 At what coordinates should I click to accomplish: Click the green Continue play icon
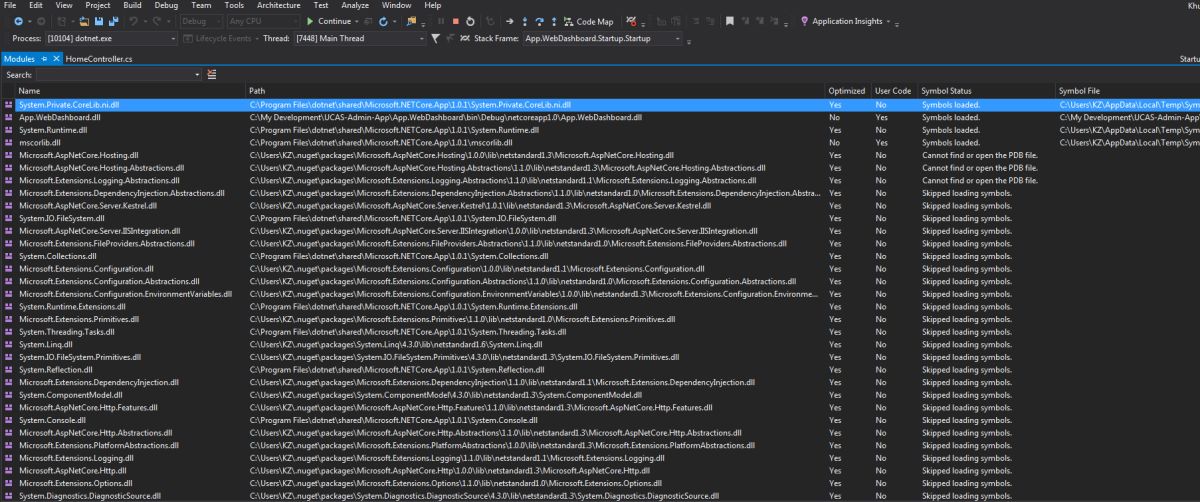pos(309,21)
